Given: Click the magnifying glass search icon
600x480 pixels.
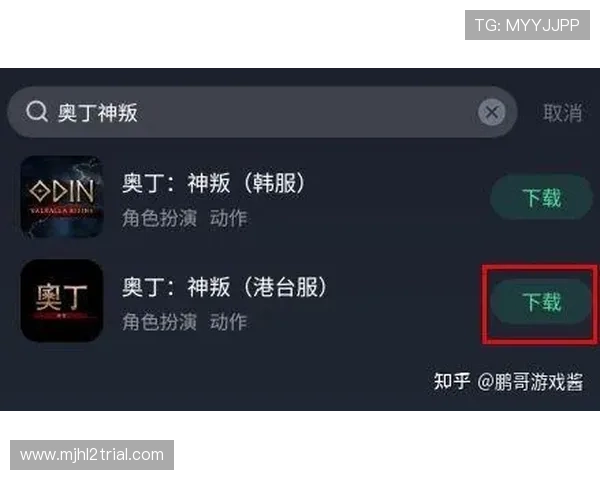Looking at the screenshot, I should click(37, 112).
